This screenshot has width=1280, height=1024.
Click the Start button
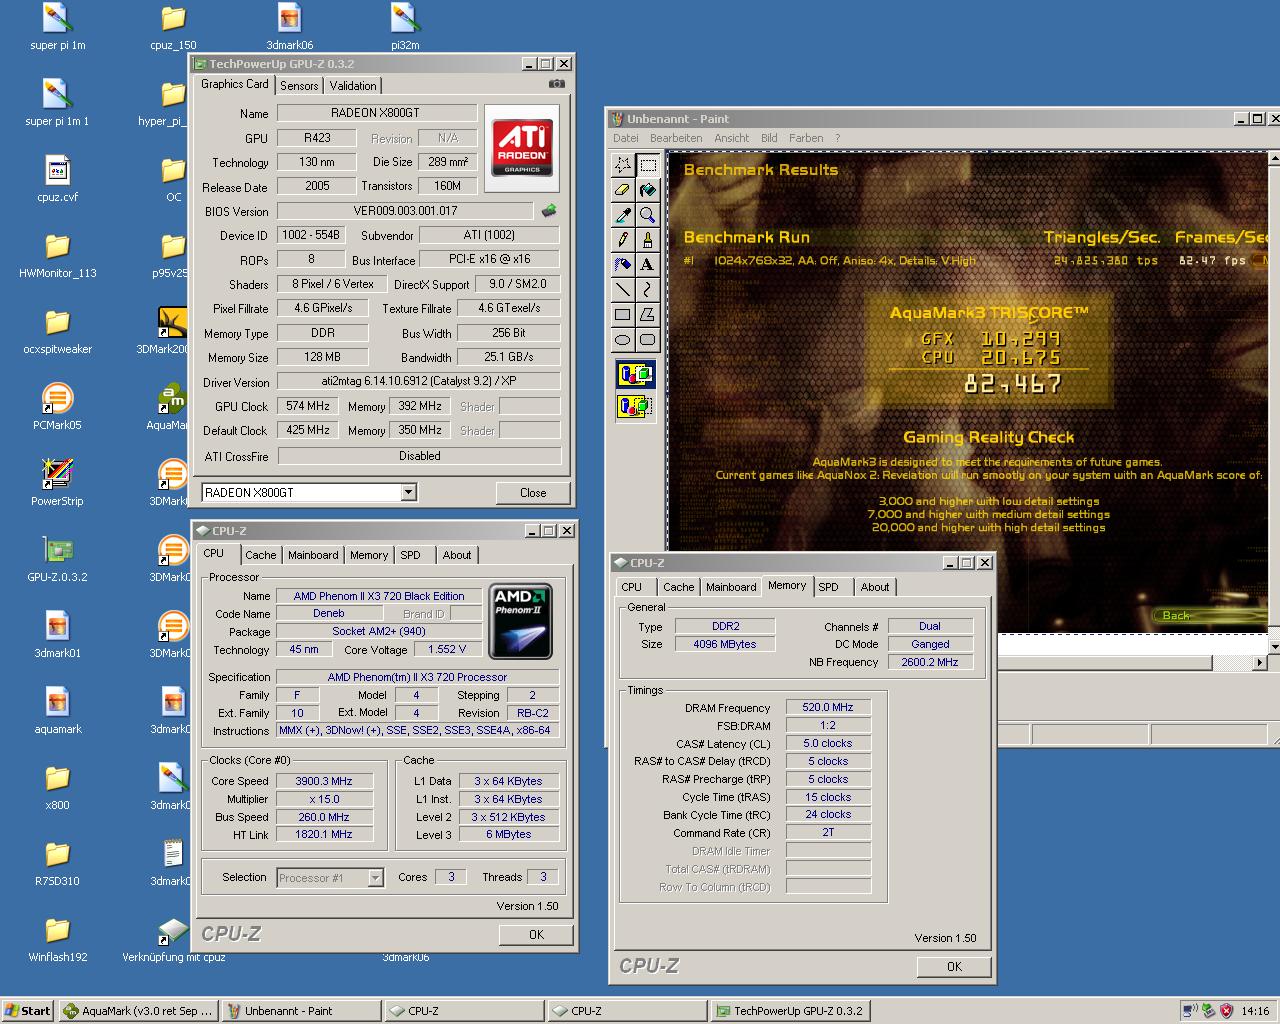point(28,1011)
